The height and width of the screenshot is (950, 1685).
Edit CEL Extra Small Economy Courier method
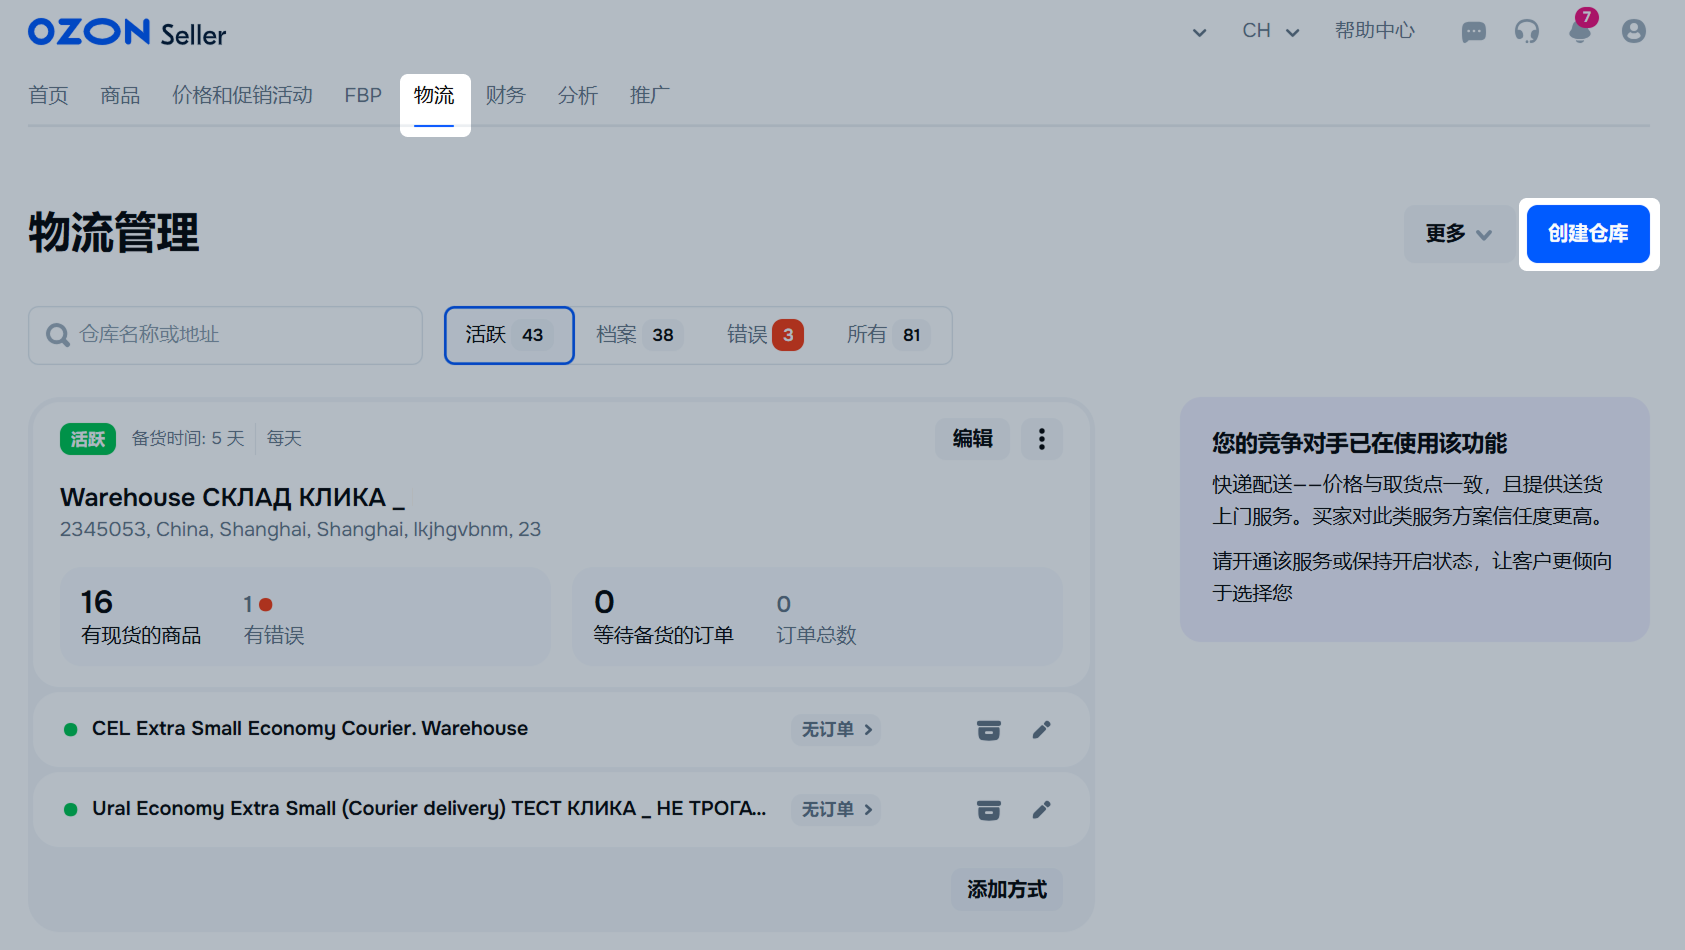click(x=1041, y=730)
